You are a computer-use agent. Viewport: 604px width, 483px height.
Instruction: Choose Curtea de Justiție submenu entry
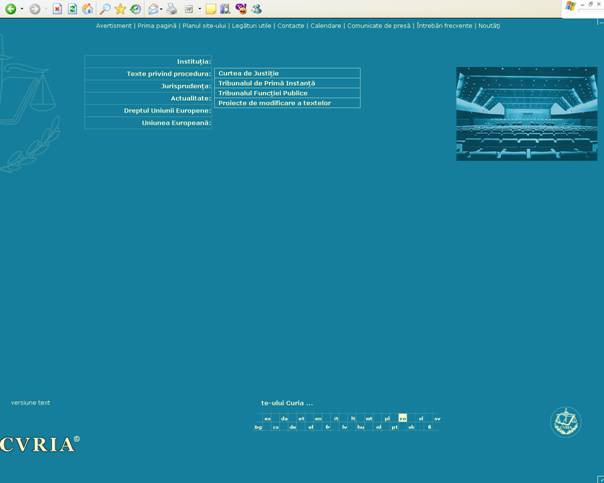287,73
